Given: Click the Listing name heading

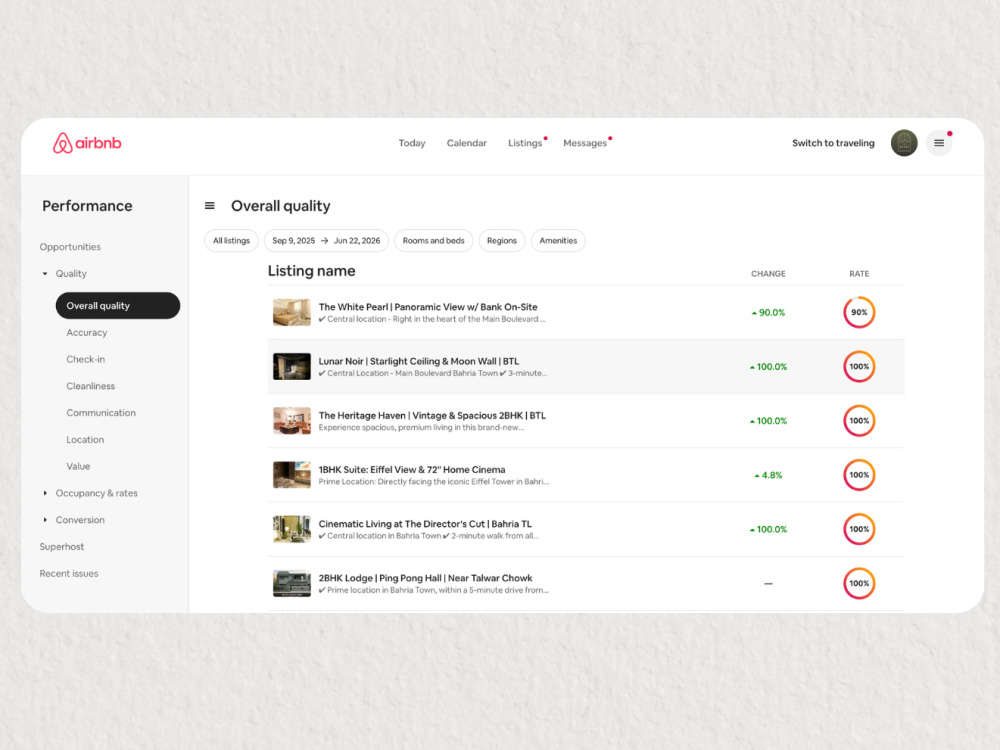Looking at the screenshot, I should [x=311, y=271].
